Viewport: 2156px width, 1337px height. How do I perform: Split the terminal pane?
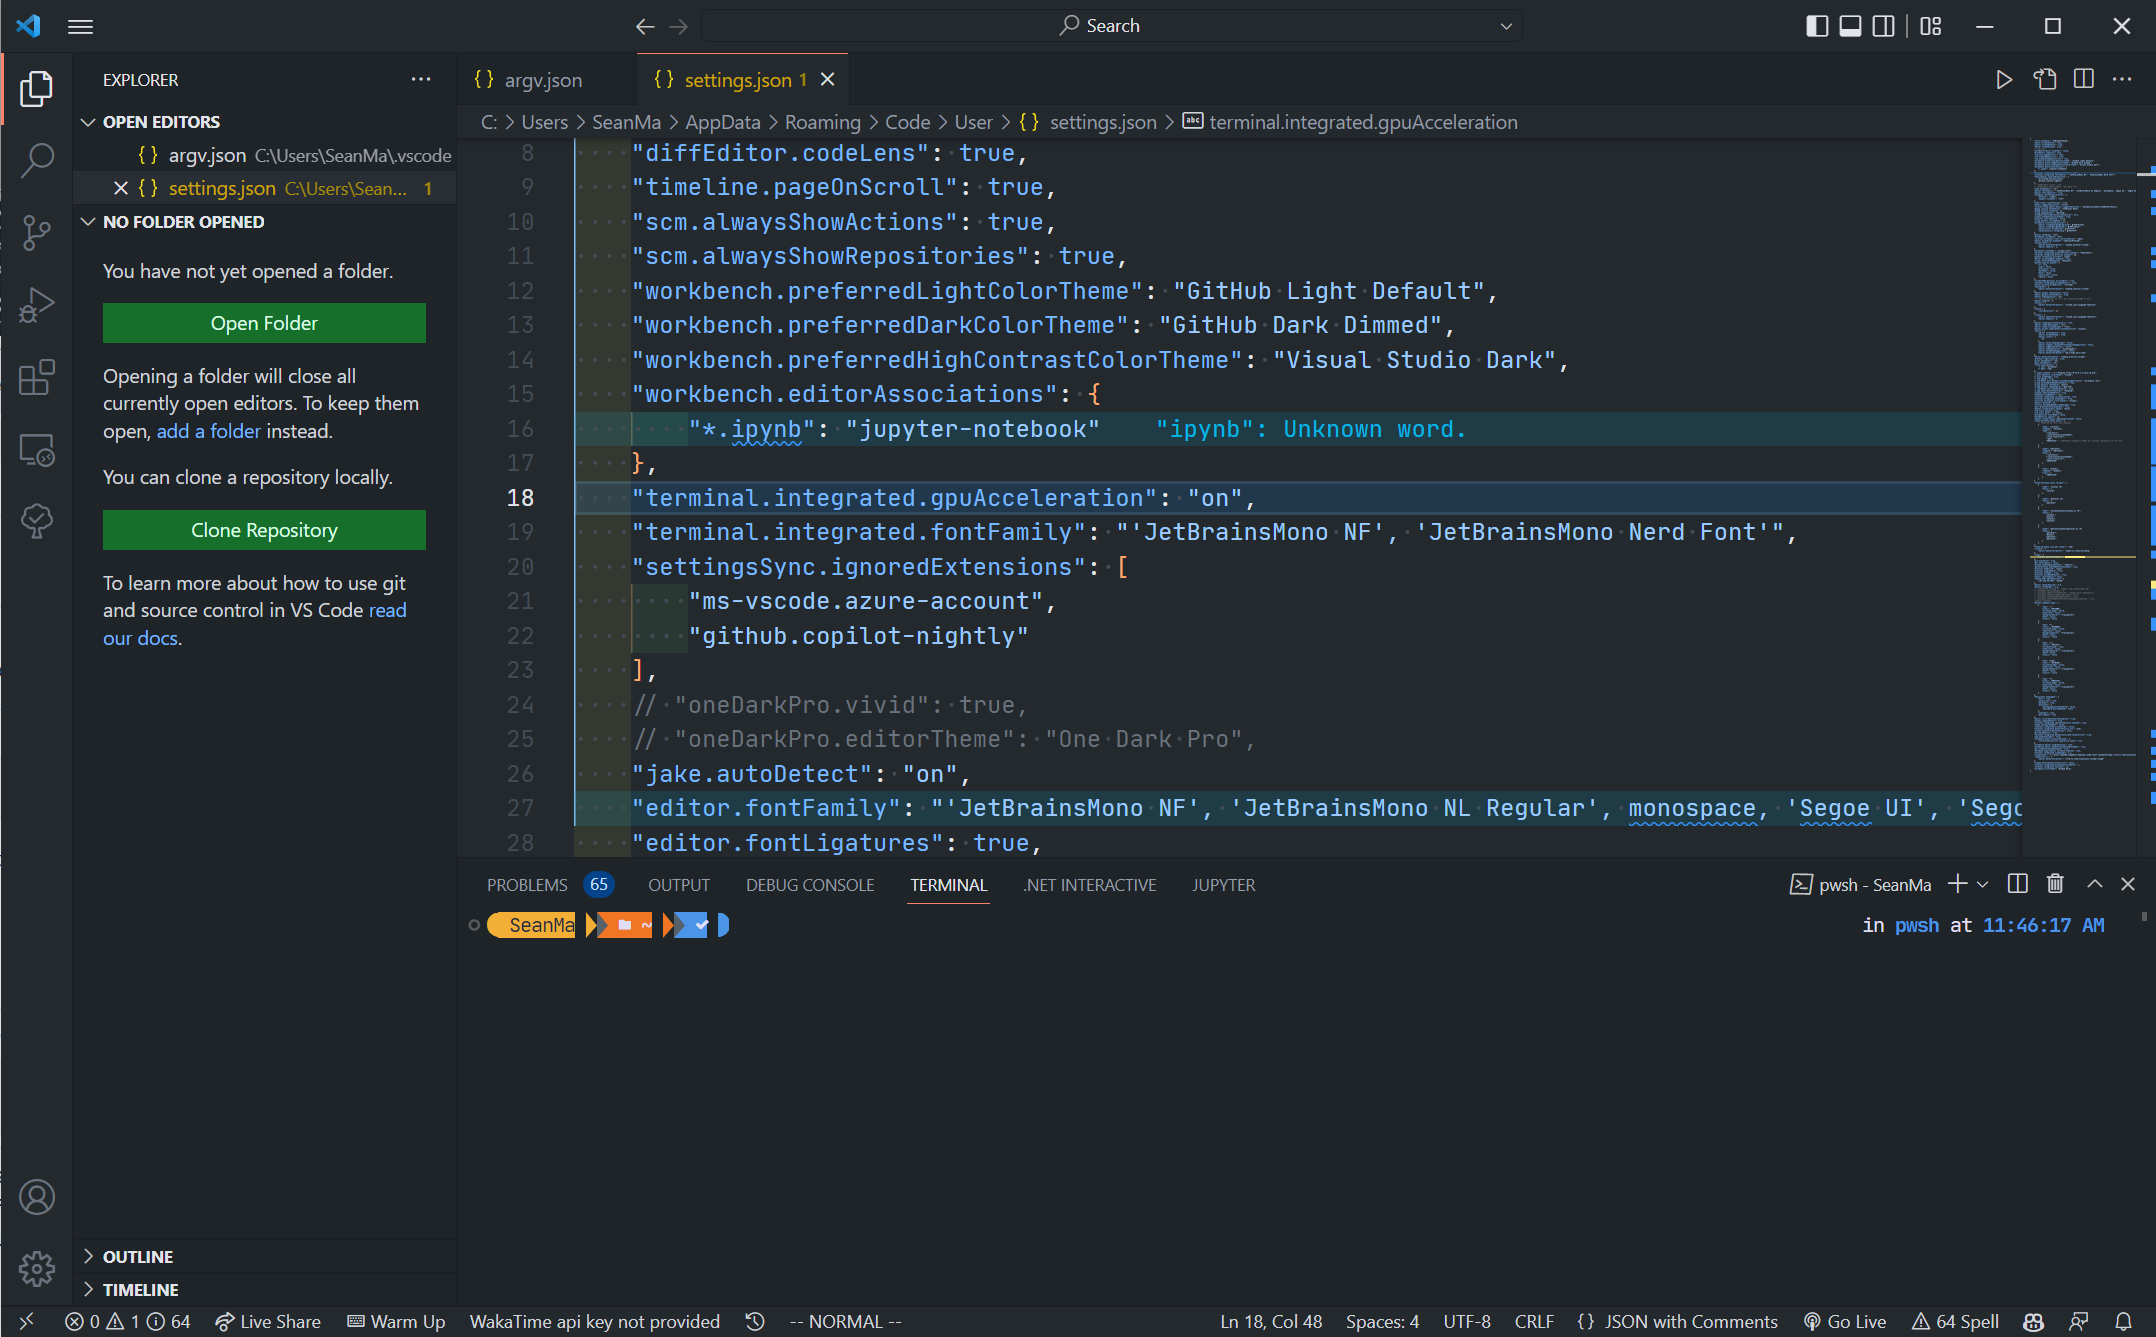click(x=2016, y=884)
